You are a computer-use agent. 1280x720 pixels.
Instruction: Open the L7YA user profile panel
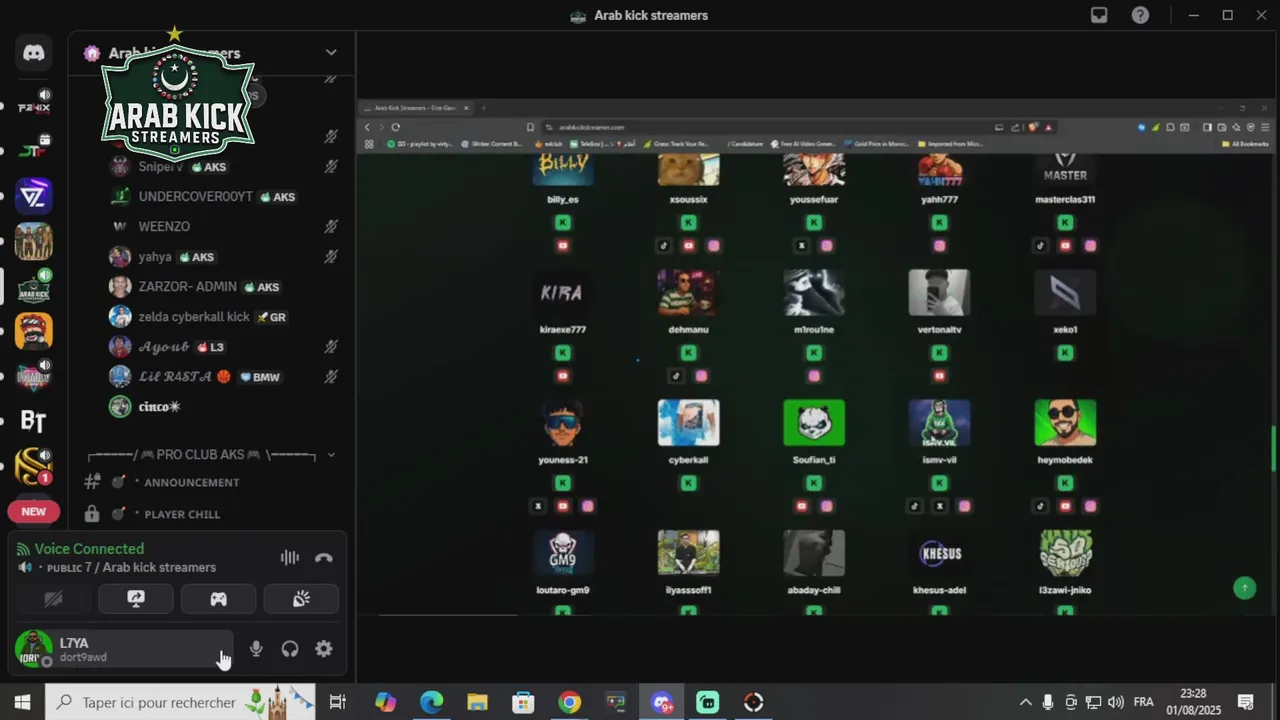(x=122, y=649)
